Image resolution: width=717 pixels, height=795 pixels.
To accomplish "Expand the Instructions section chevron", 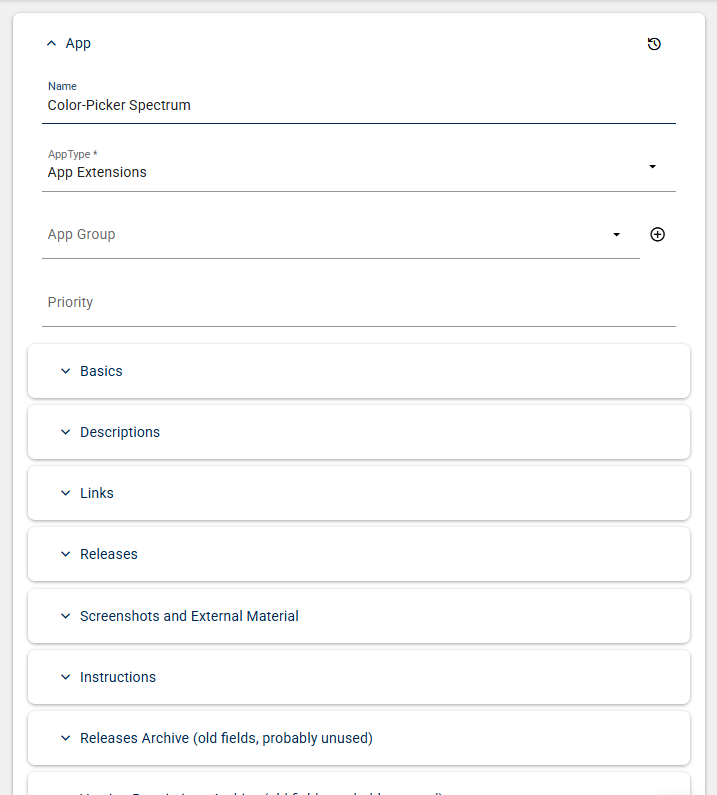I will (x=66, y=677).
